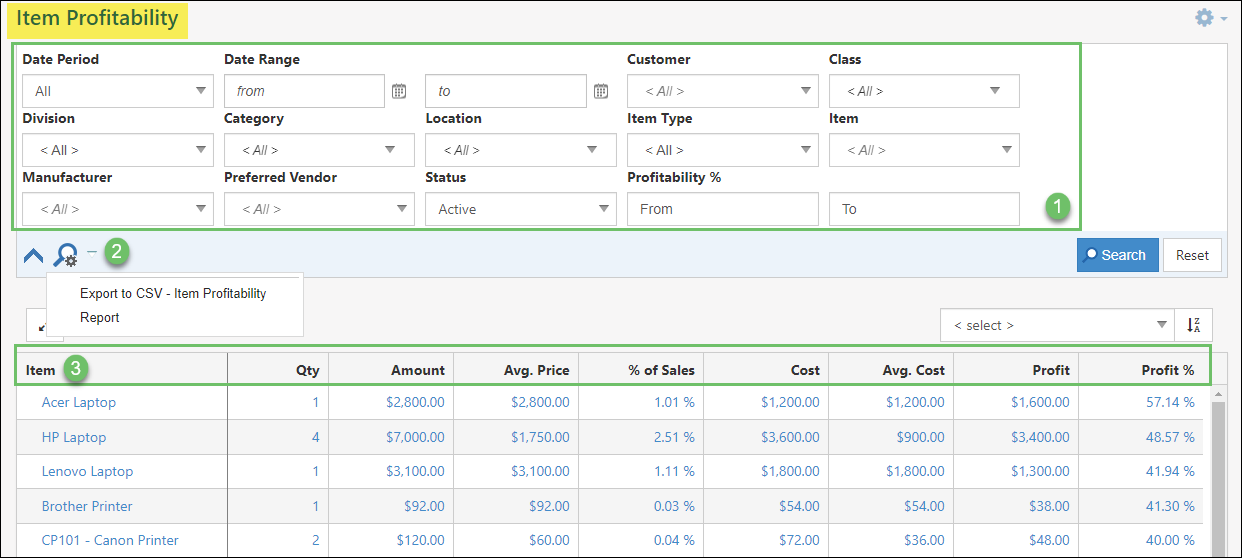Open the search settings magnifier icon
Image resolution: width=1242 pixels, height=558 pixels.
pyautogui.click(x=65, y=255)
